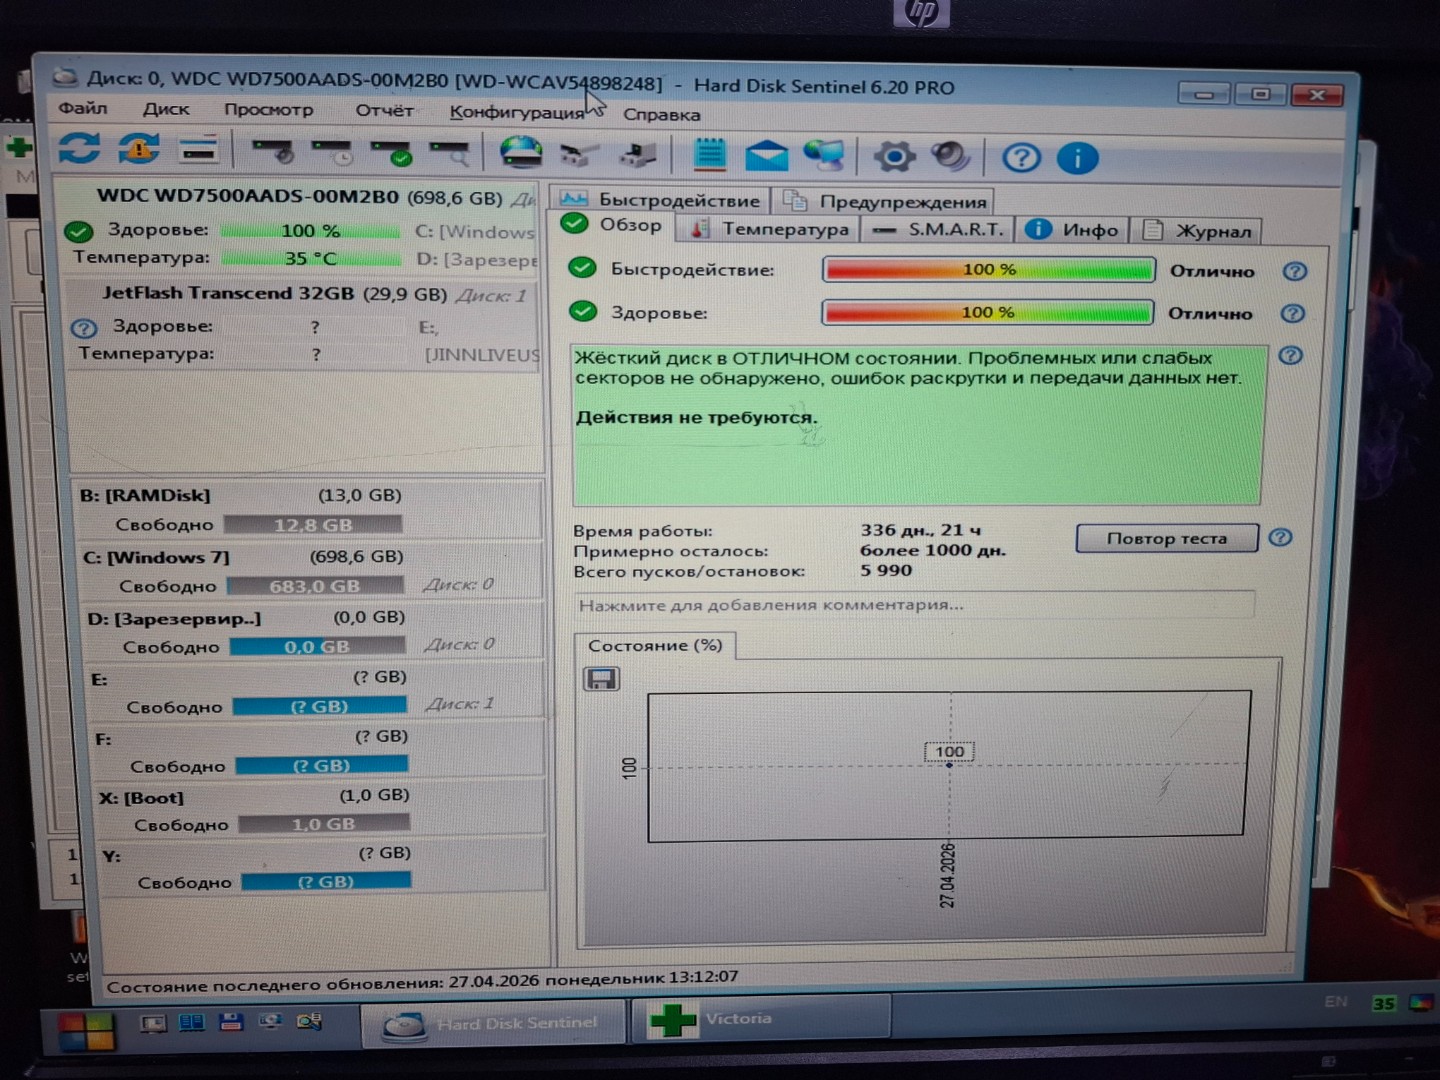This screenshot has height=1080, width=1440.
Task: Click the comment field below disk statistics
Action: (x=914, y=605)
